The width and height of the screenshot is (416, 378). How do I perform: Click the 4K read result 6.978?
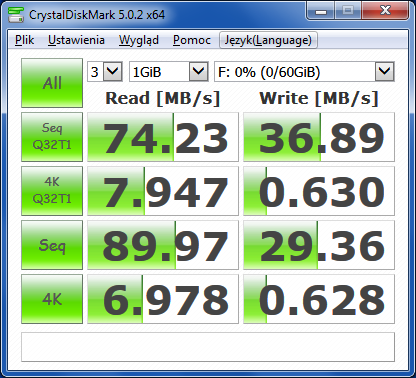tap(163, 299)
